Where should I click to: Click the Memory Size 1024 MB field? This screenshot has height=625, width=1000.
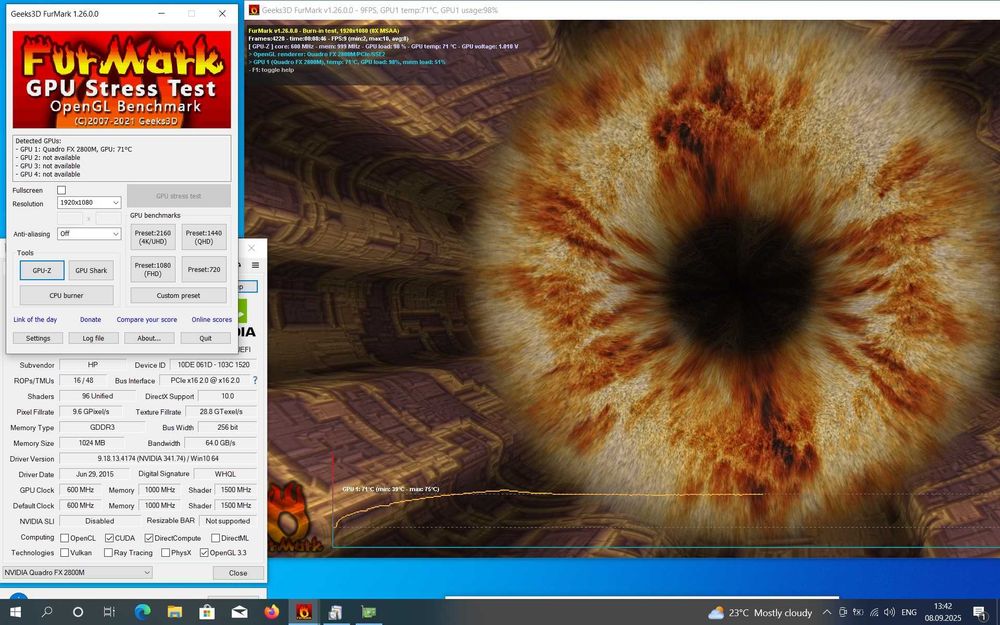pyautogui.click(x=92, y=443)
